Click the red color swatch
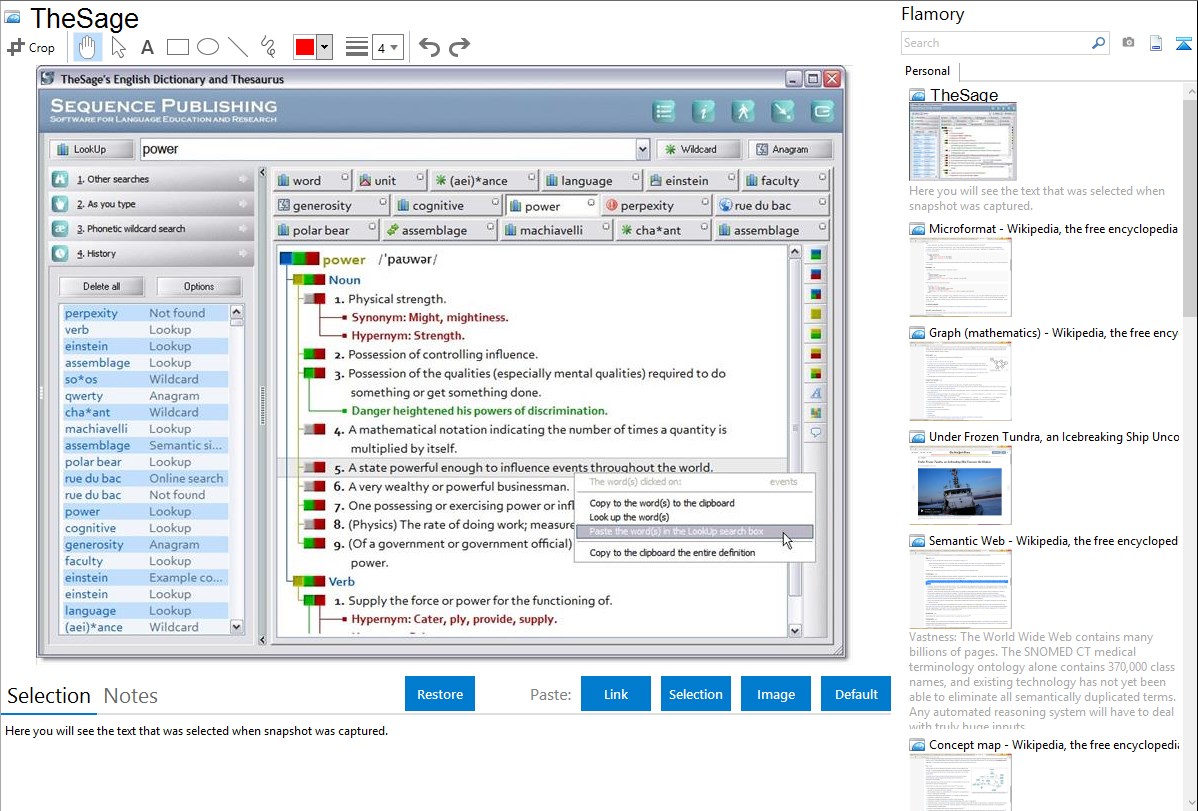Viewport: 1198px width, 811px height. [x=304, y=47]
